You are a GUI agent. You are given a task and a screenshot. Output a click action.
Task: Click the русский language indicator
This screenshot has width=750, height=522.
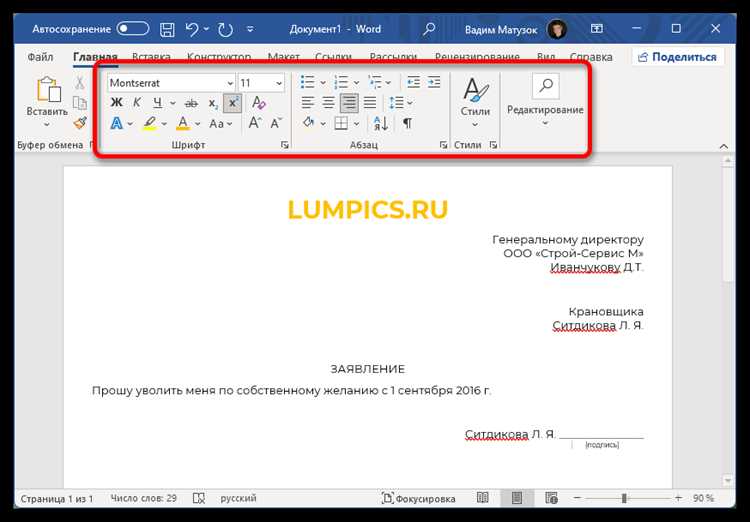[x=238, y=498]
